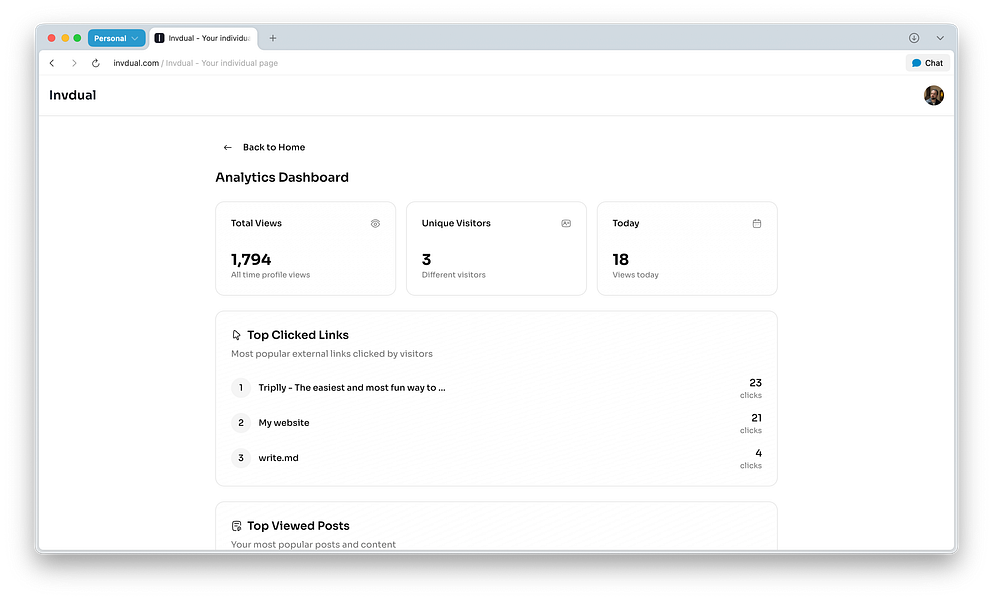This screenshot has height=600, width=993.
Task: Open the My website link entry
Action: tap(284, 423)
